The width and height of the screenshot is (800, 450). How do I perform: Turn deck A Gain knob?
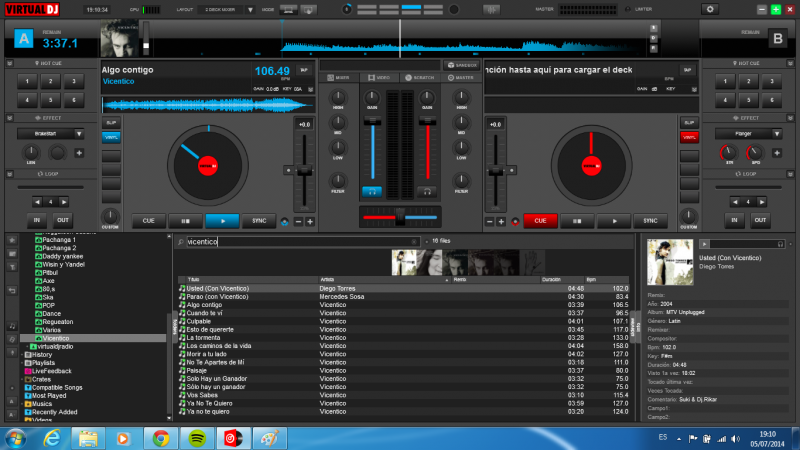click(372, 97)
